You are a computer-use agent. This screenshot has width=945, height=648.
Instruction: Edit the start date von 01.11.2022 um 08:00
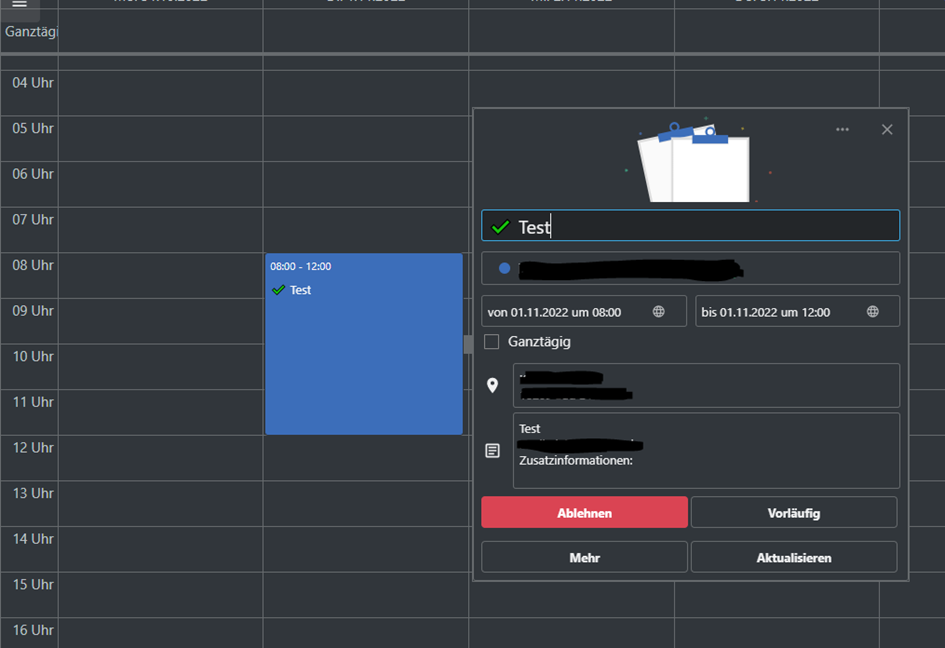tap(583, 312)
